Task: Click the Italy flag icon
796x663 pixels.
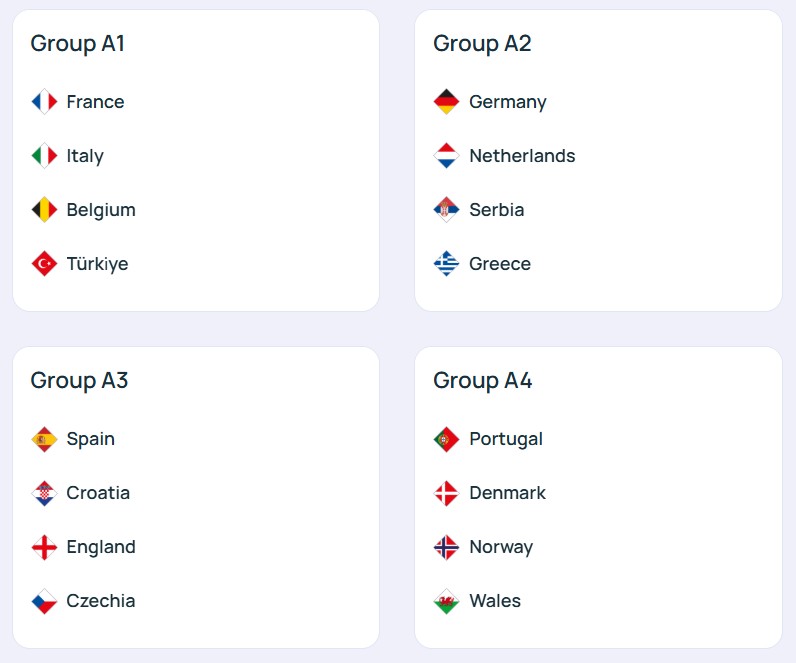Action: (x=44, y=156)
